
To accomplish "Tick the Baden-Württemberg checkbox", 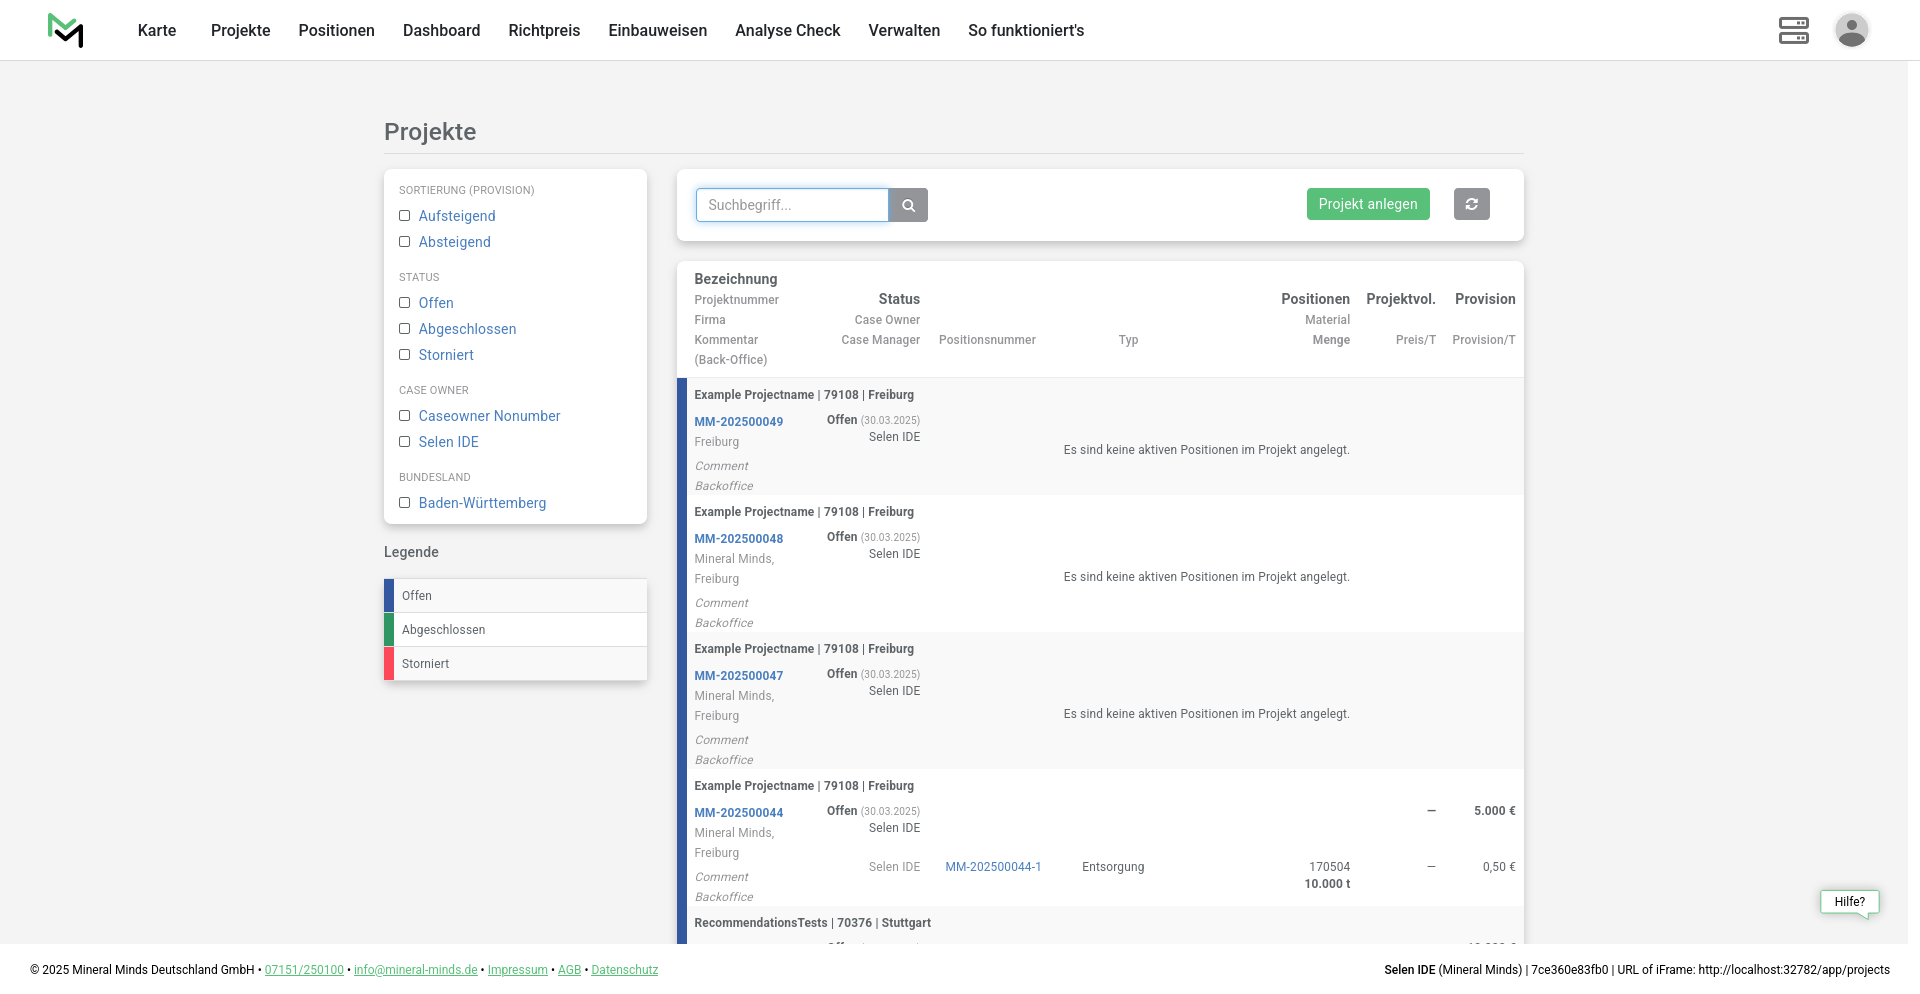I will click(405, 503).
